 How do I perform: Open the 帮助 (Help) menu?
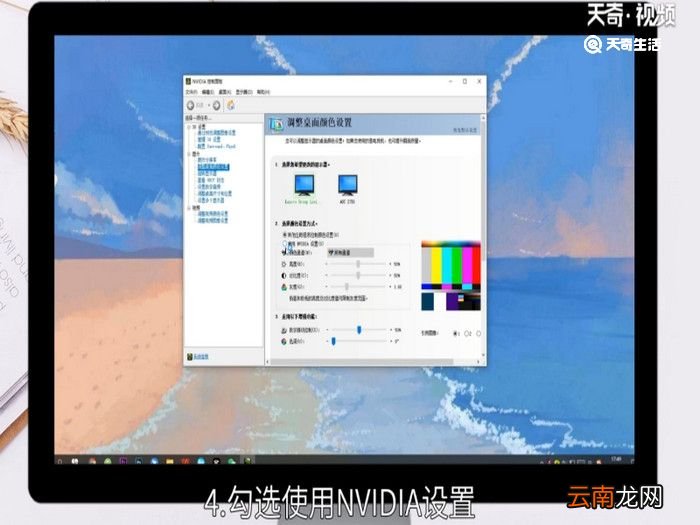263,92
